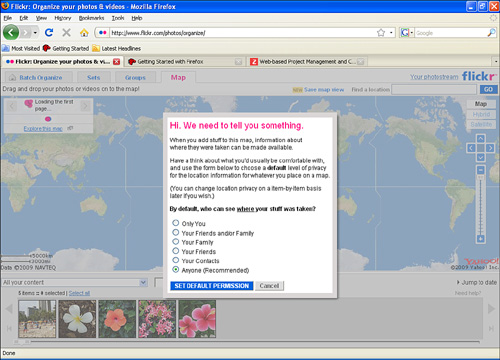Open the Latest Headlines feed bookmark
Image resolution: width=500 pixels, height=360 pixels.
tap(116, 48)
